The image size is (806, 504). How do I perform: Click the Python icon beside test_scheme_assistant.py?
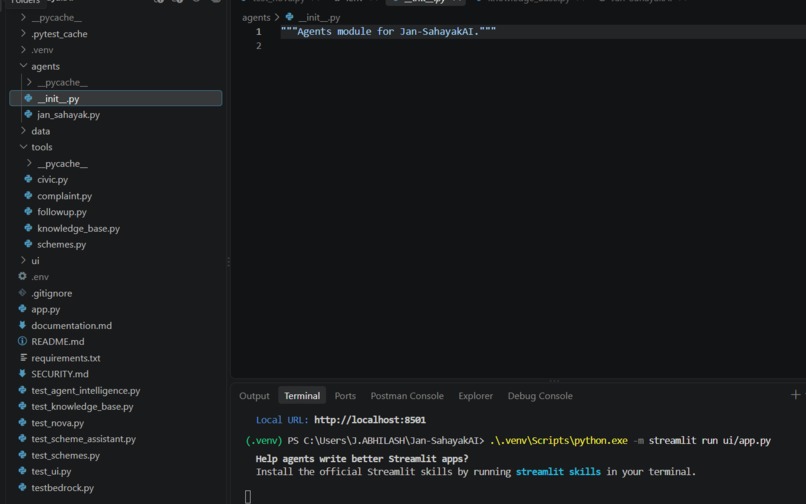click(x=22, y=438)
